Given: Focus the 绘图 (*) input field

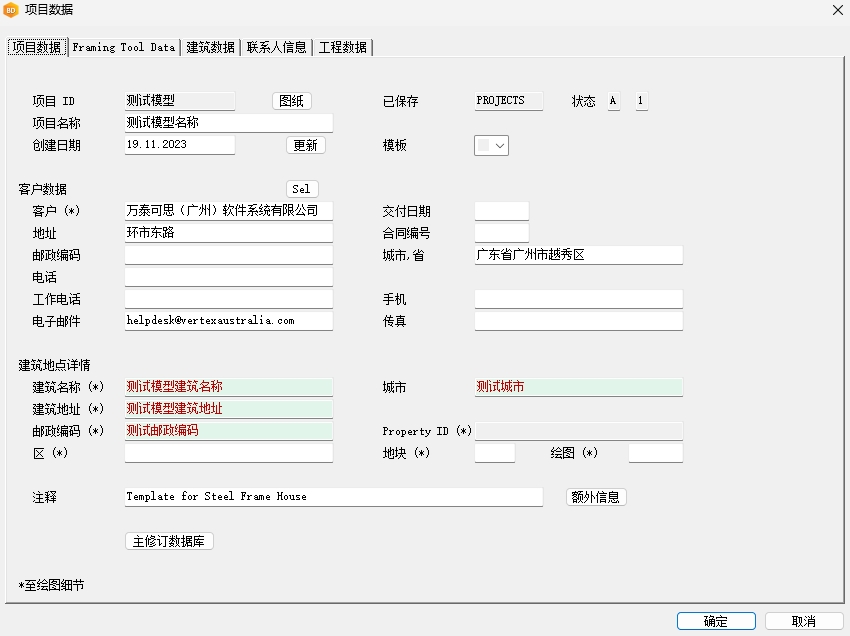Looking at the screenshot, I should tap(655, 453).
